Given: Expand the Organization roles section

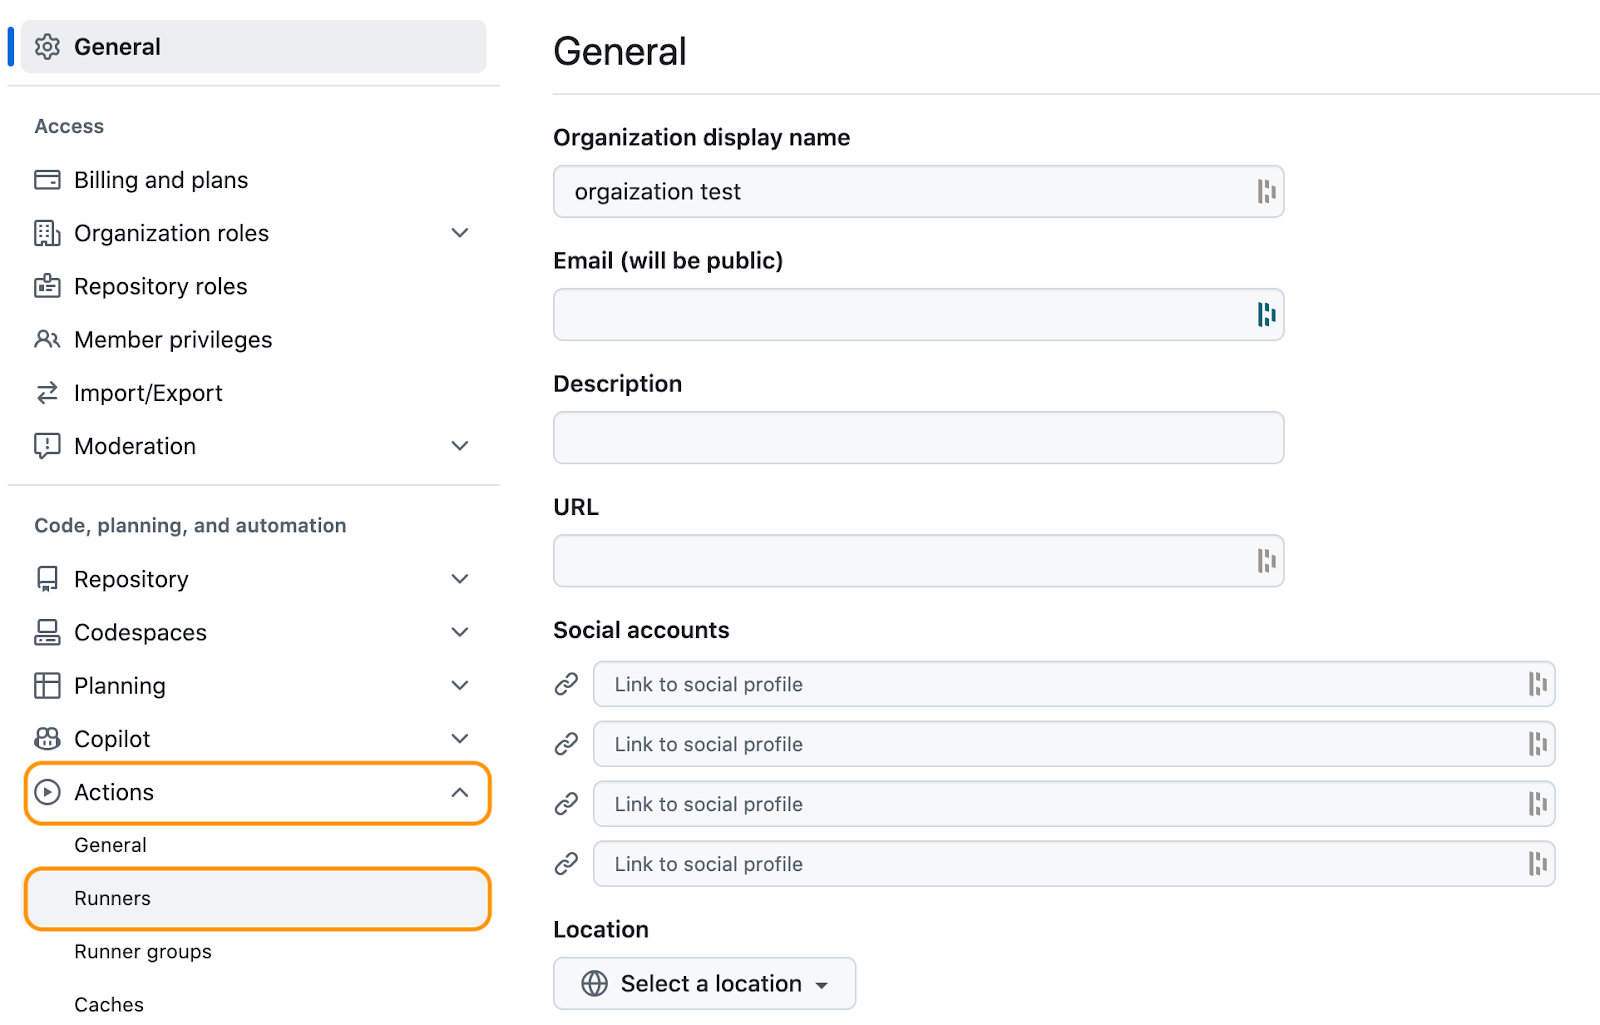Looking at the screenshot, I should 460,233.
